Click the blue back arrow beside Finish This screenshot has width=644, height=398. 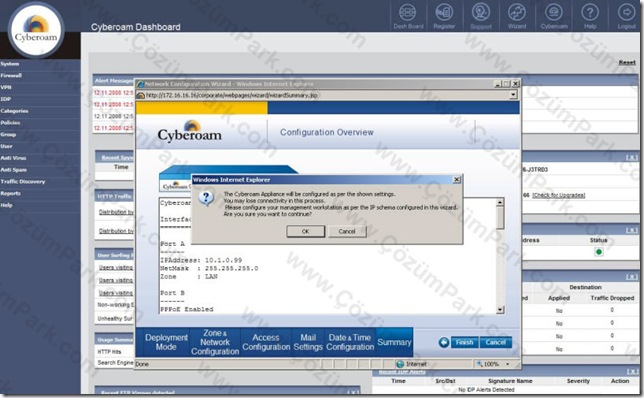[444, 342]
